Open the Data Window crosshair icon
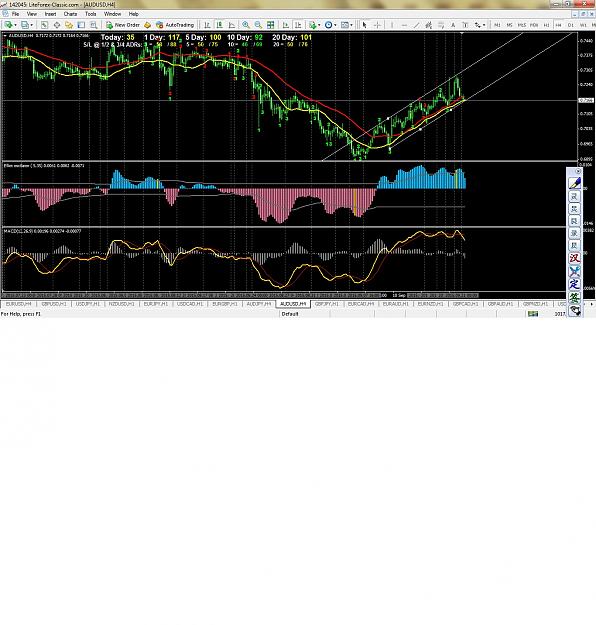596x625 pixels. tap(57, 25)
